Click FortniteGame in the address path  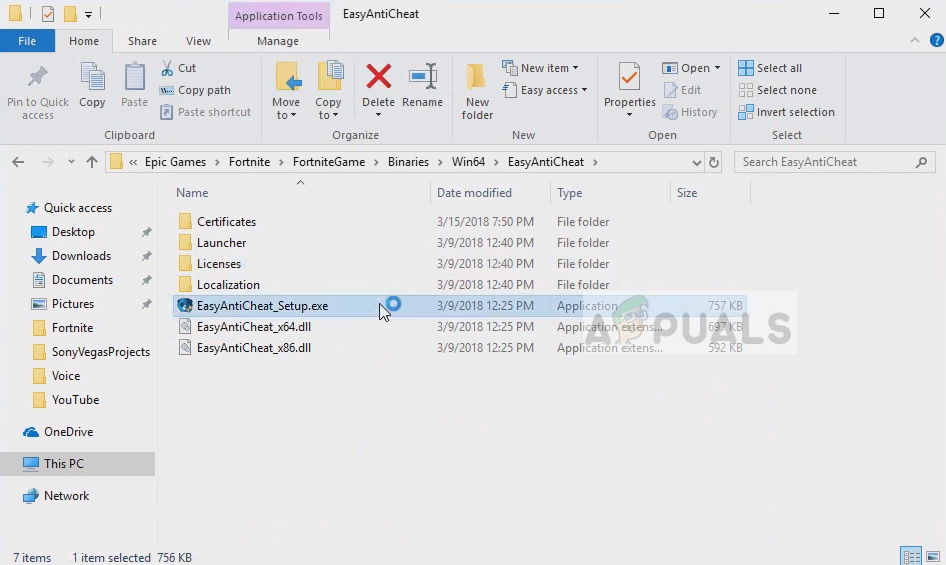click(x=329, y=162)
